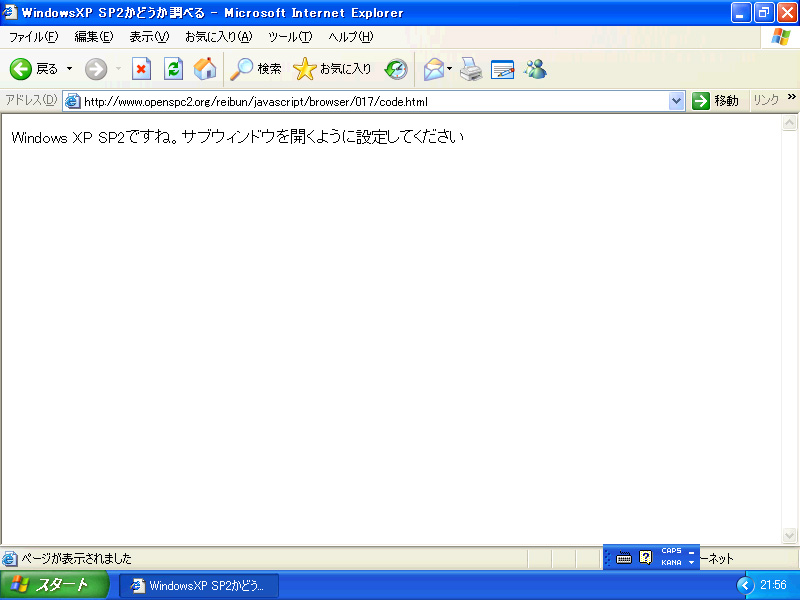Viewport: 800px width, 600px height.
Task: Click the address bar URL field
Action: pyautogui.click(x=375, y=101)
